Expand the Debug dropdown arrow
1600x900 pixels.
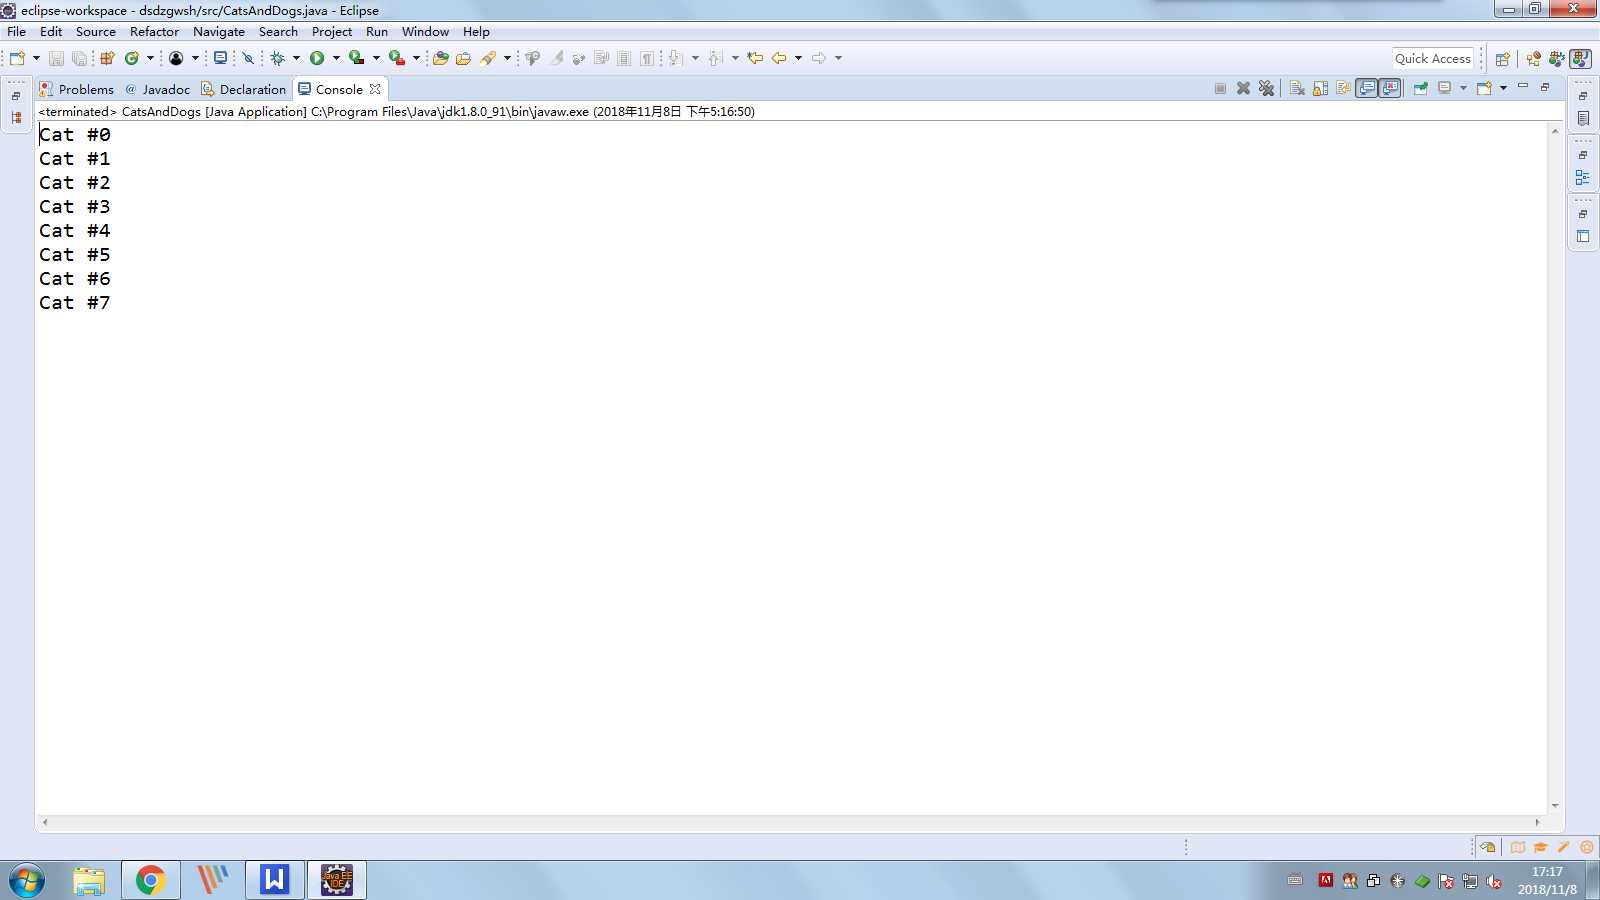[x=296, y=58]
